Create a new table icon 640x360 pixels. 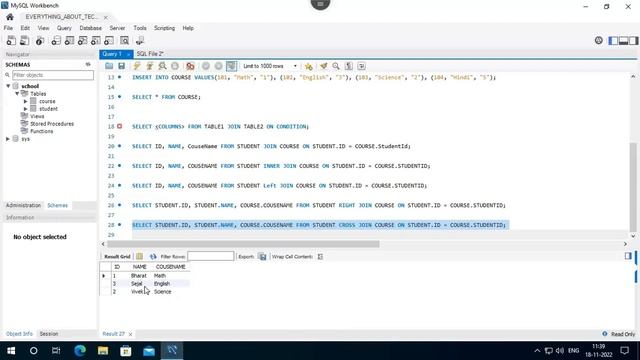(x=69, y=40)
